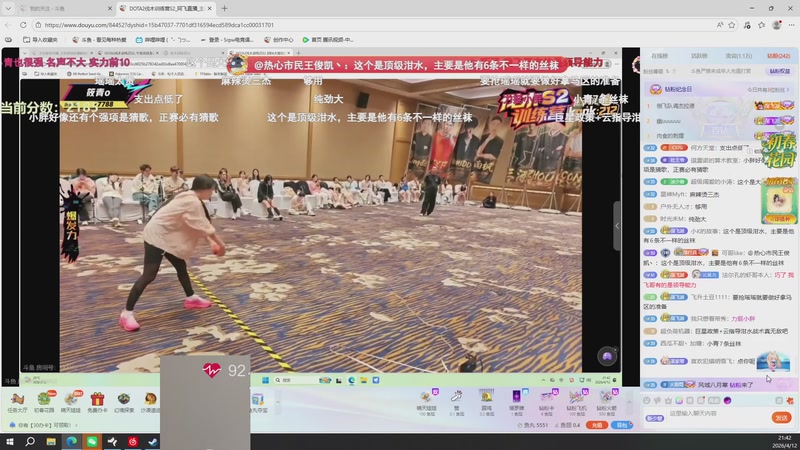This screenshot has width=800, height=450.
Task: Refresh the browser page
Action: [23, 24]
